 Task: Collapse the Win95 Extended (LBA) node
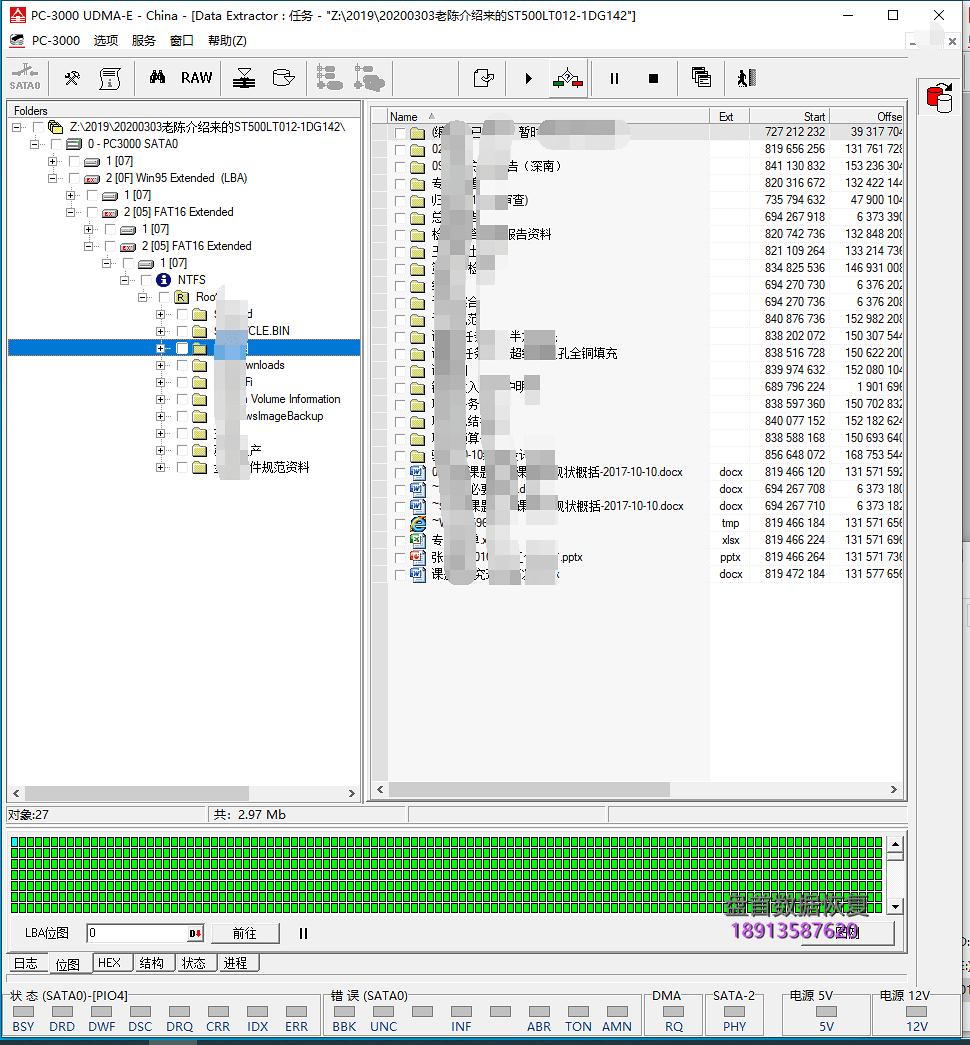click(x=52, y=178)
